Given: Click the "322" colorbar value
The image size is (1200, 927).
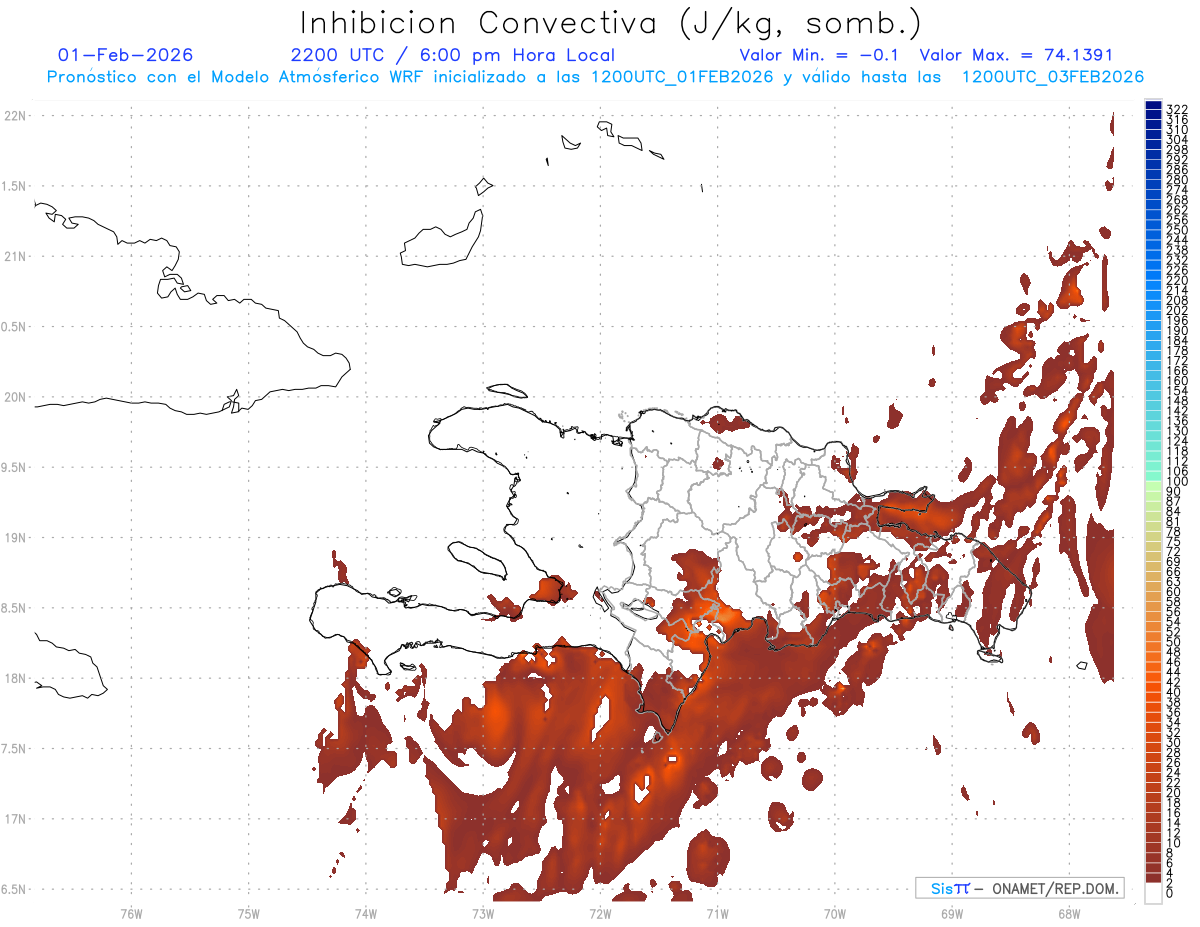Looking at the screenshot, I should click(x=1177, y=109).
